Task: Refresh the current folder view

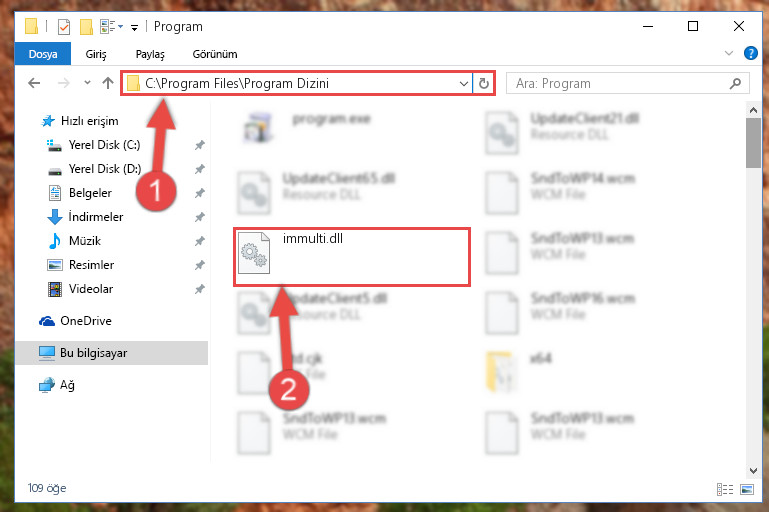Action: 484,83
